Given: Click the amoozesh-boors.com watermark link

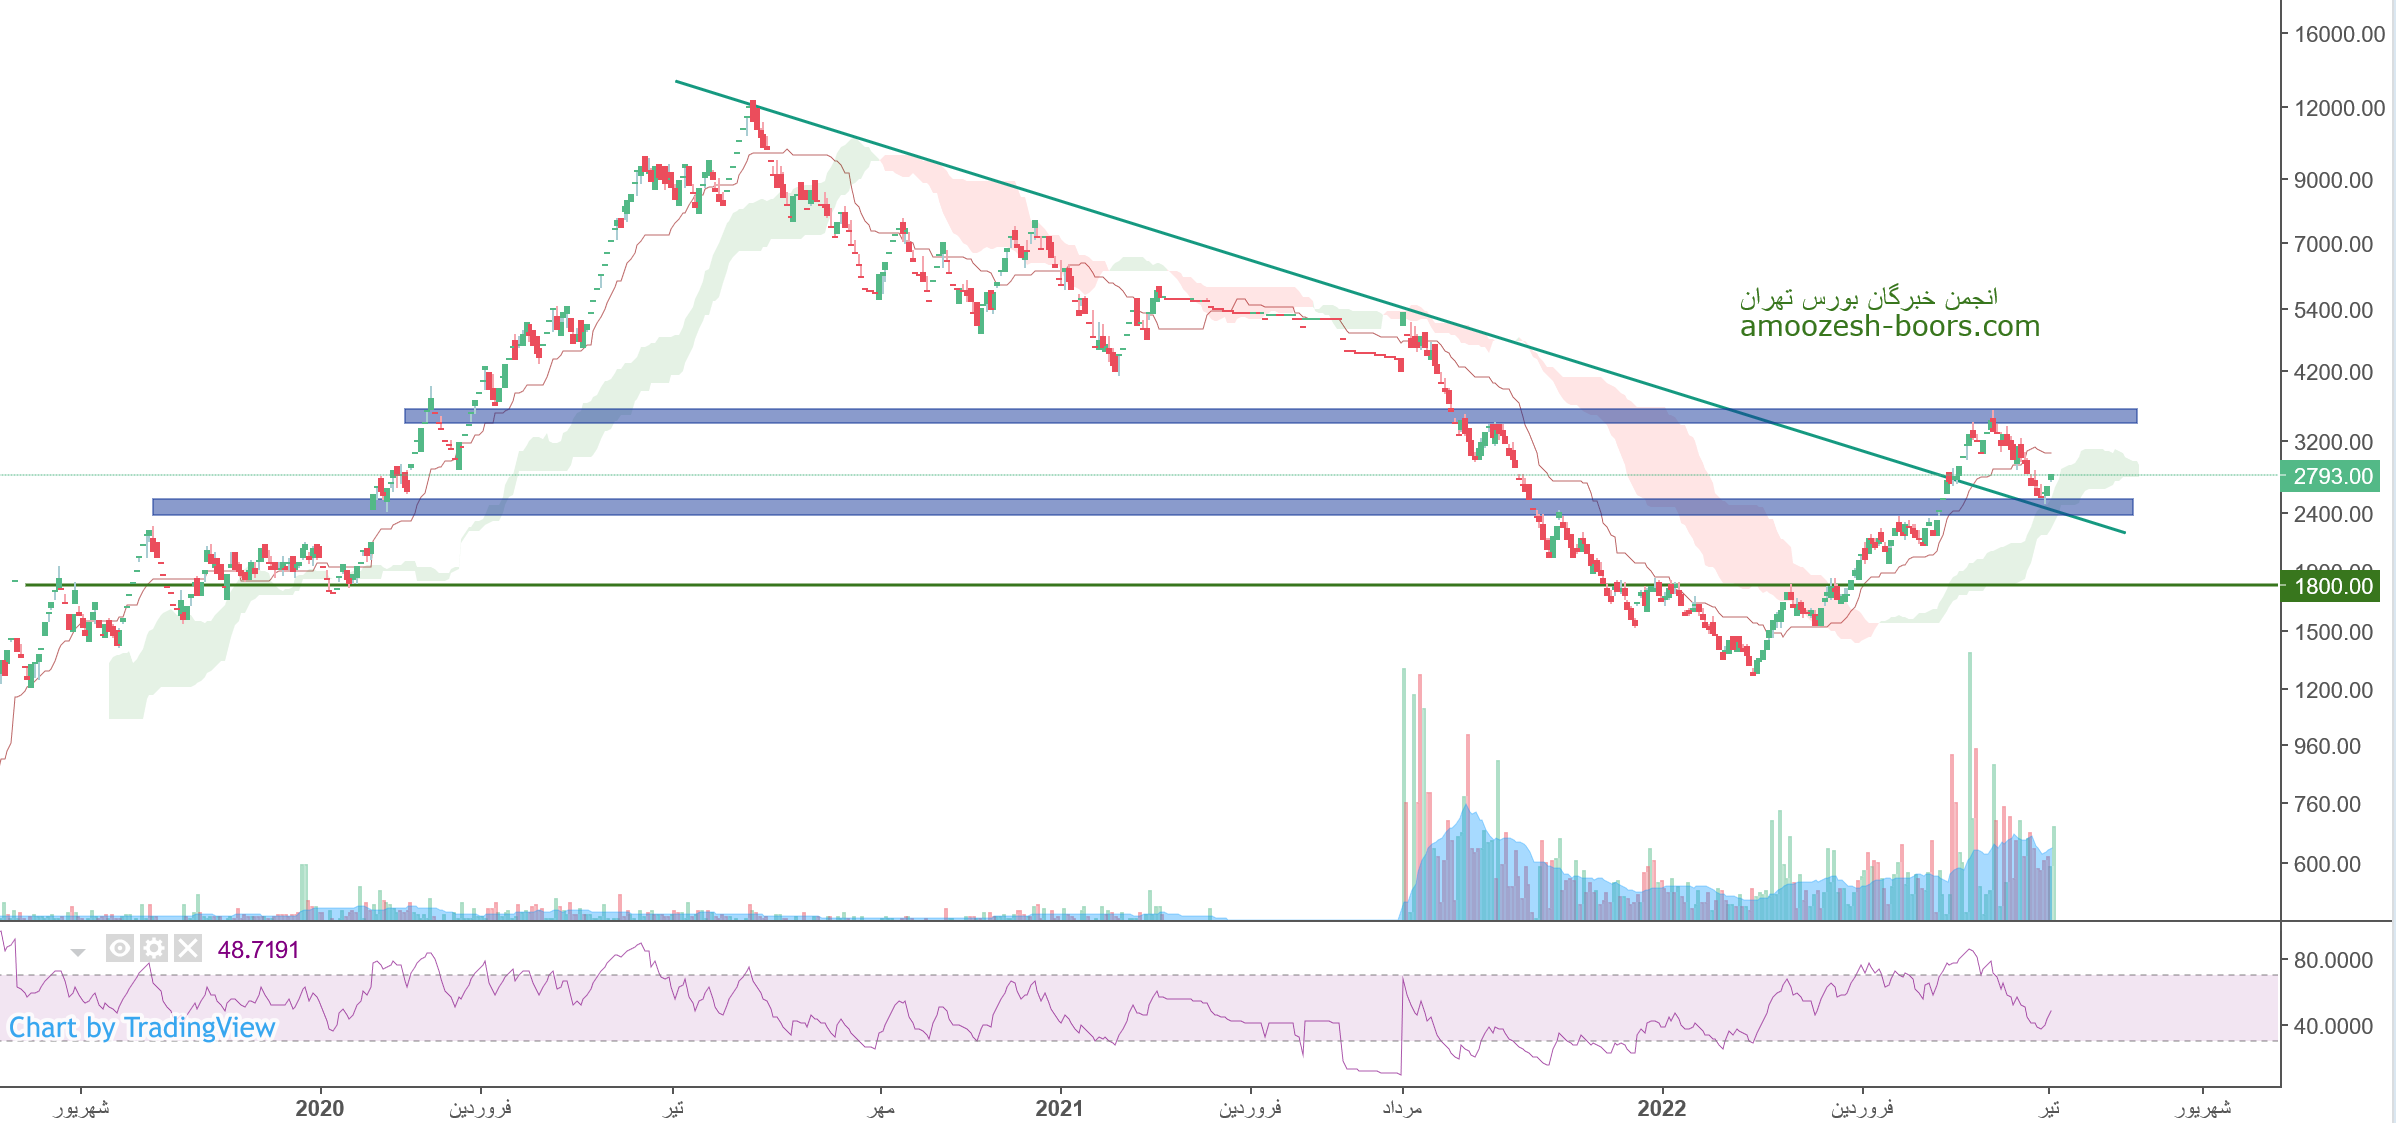Looking at the screenshot, I should click(1889, 326).
